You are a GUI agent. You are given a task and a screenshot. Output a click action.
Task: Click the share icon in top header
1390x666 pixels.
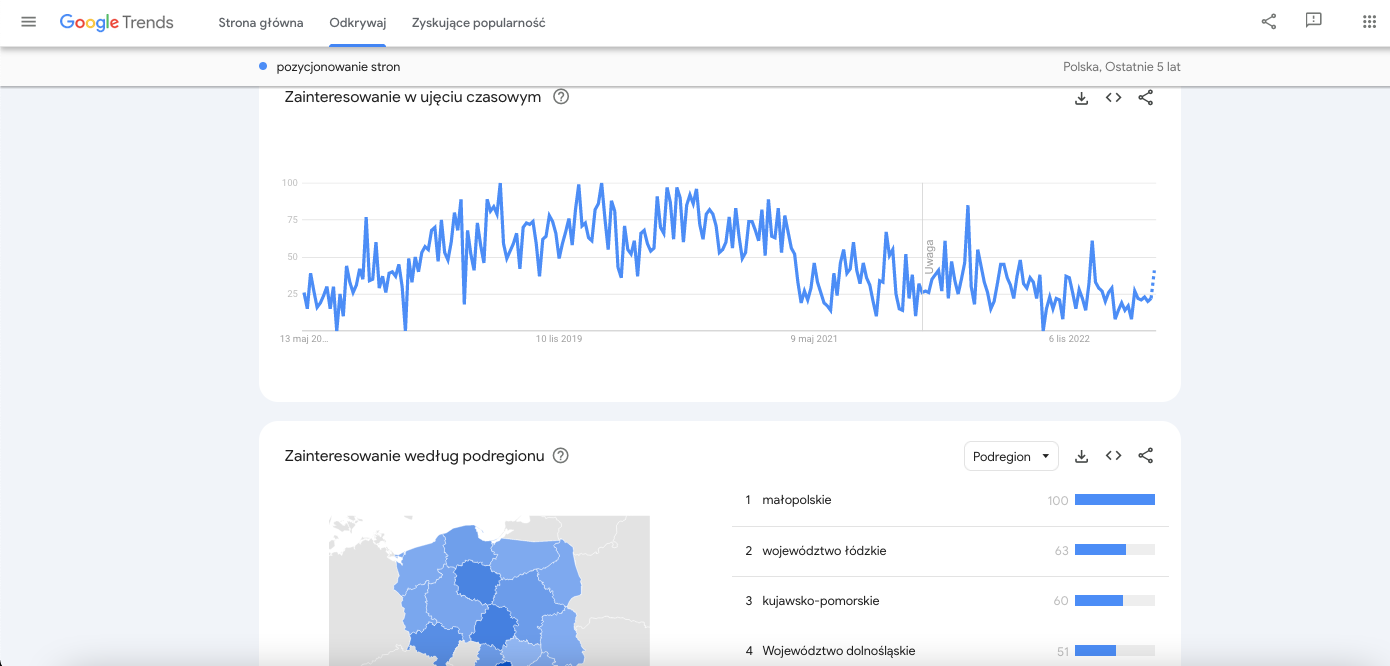click(1268, 22)
